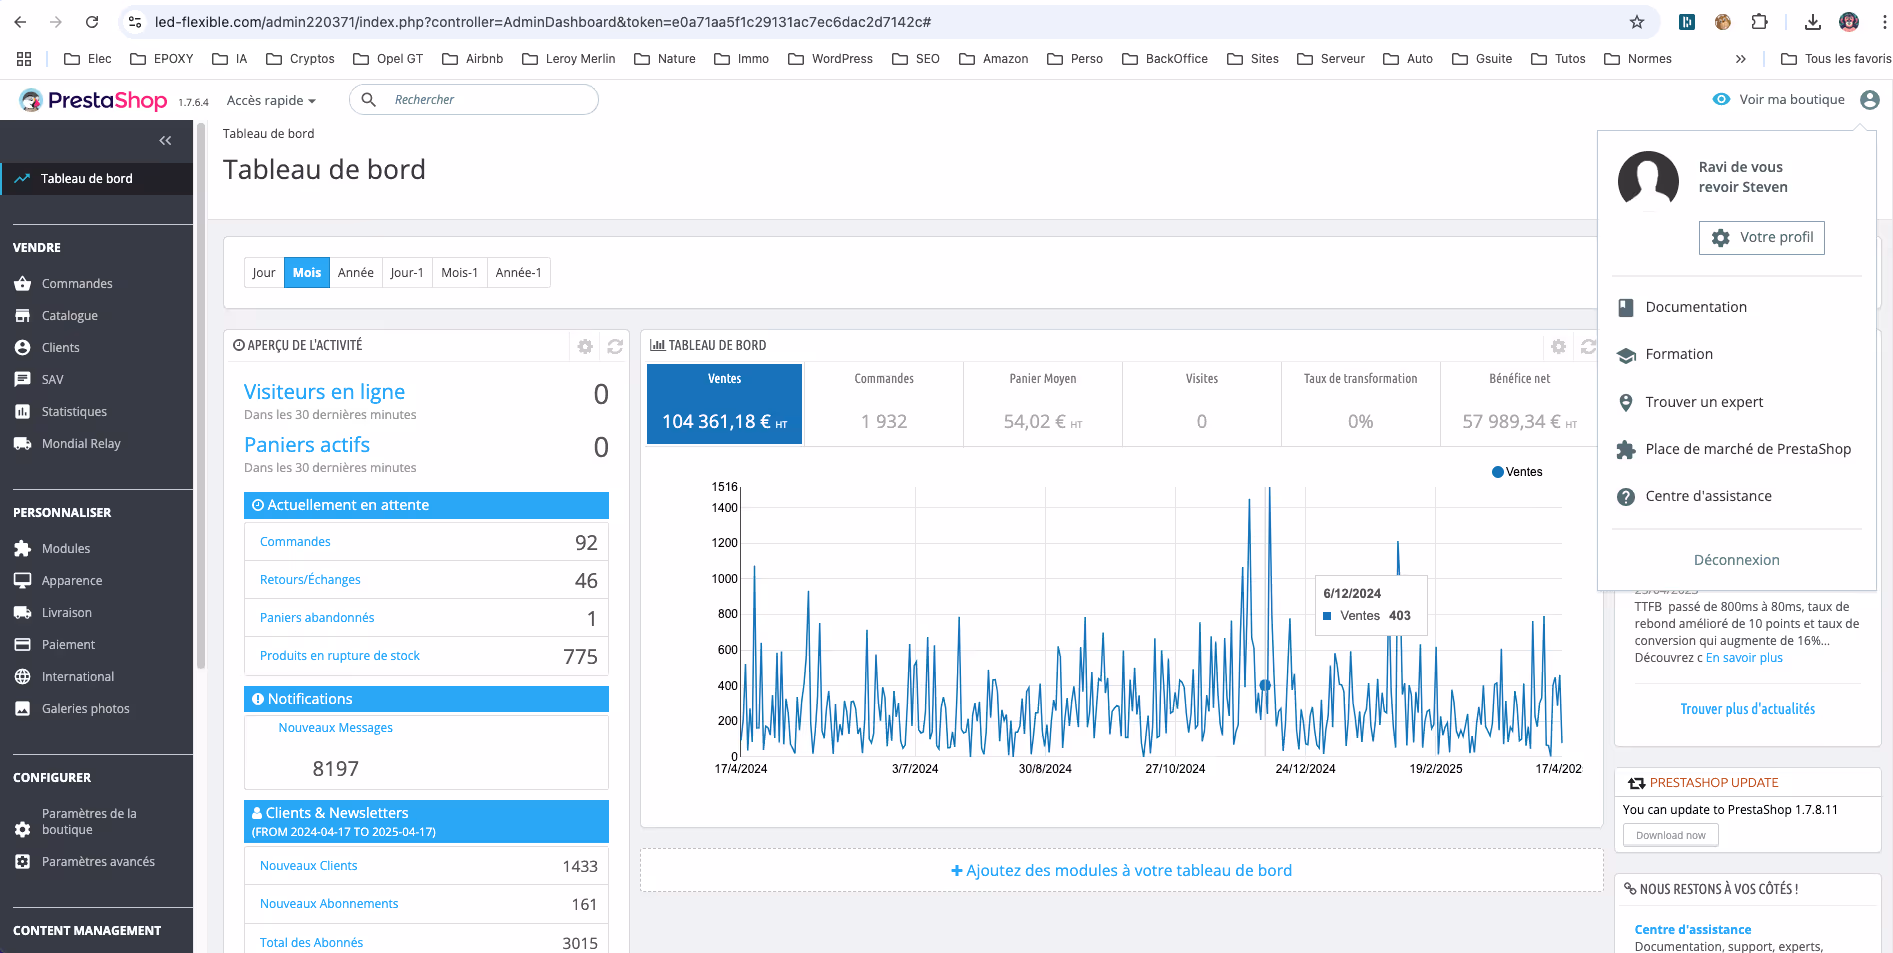Click Ajoutez des modules à votre tableau de bord

[1122, 871]
